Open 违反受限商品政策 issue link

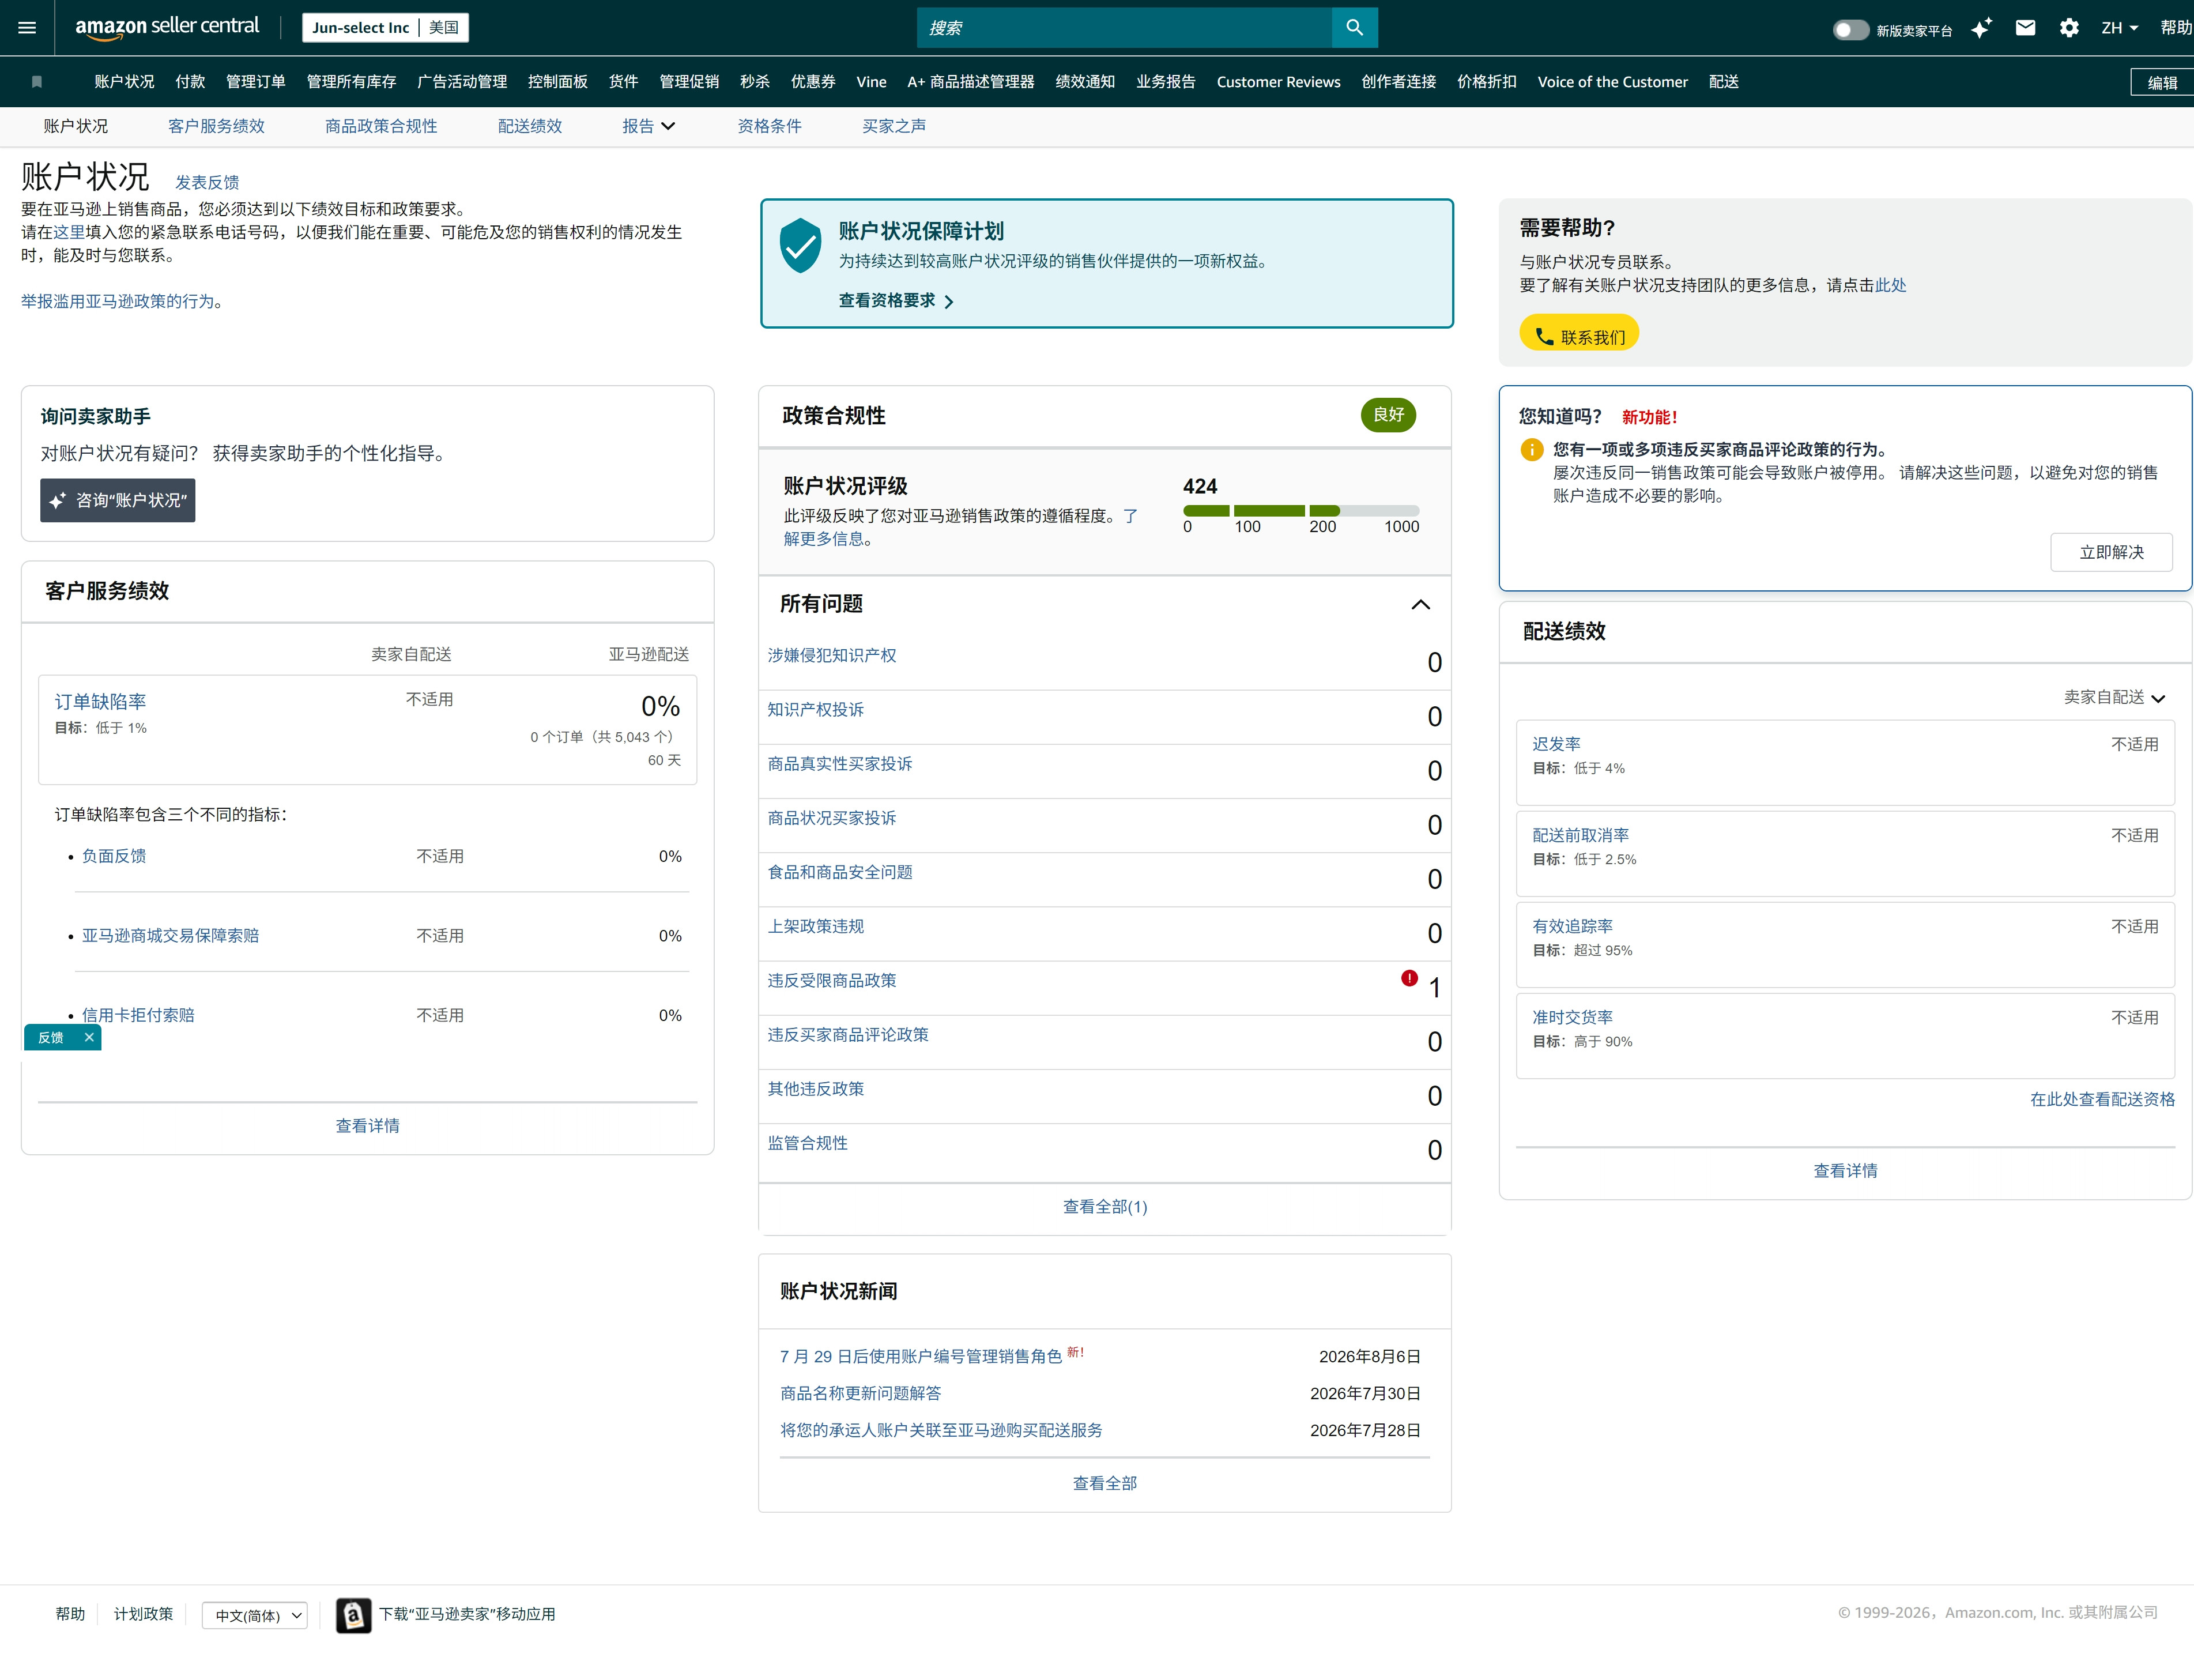[x=832, y=980]
